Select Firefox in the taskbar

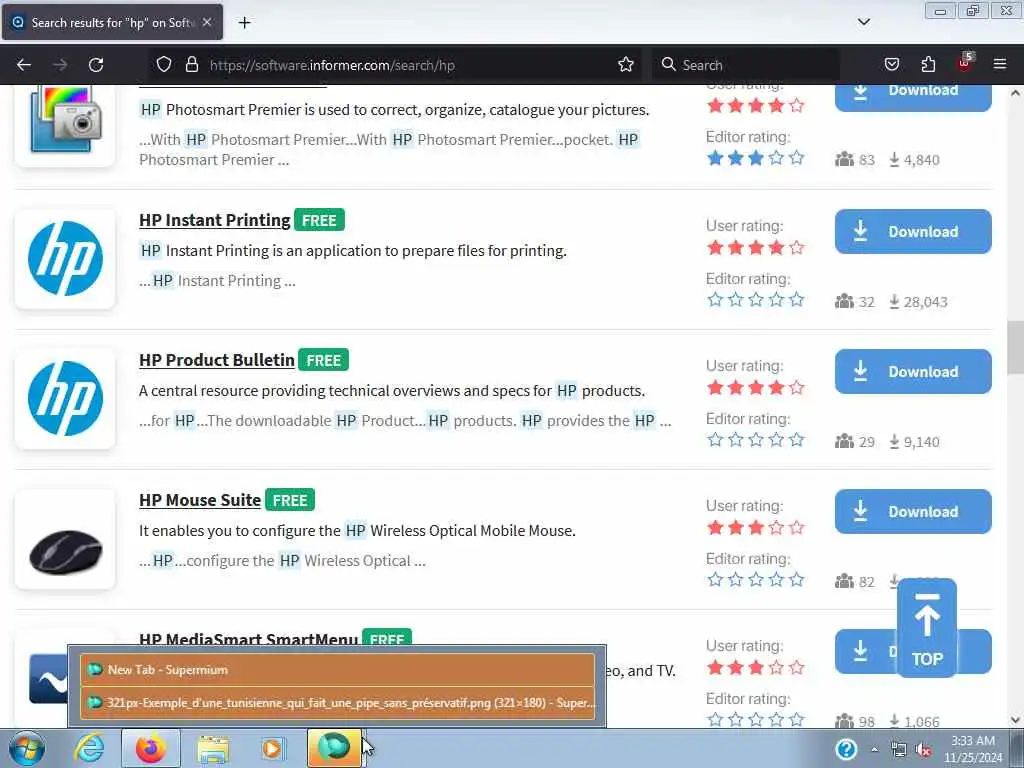pyautogui.click(x=151, y=748)
